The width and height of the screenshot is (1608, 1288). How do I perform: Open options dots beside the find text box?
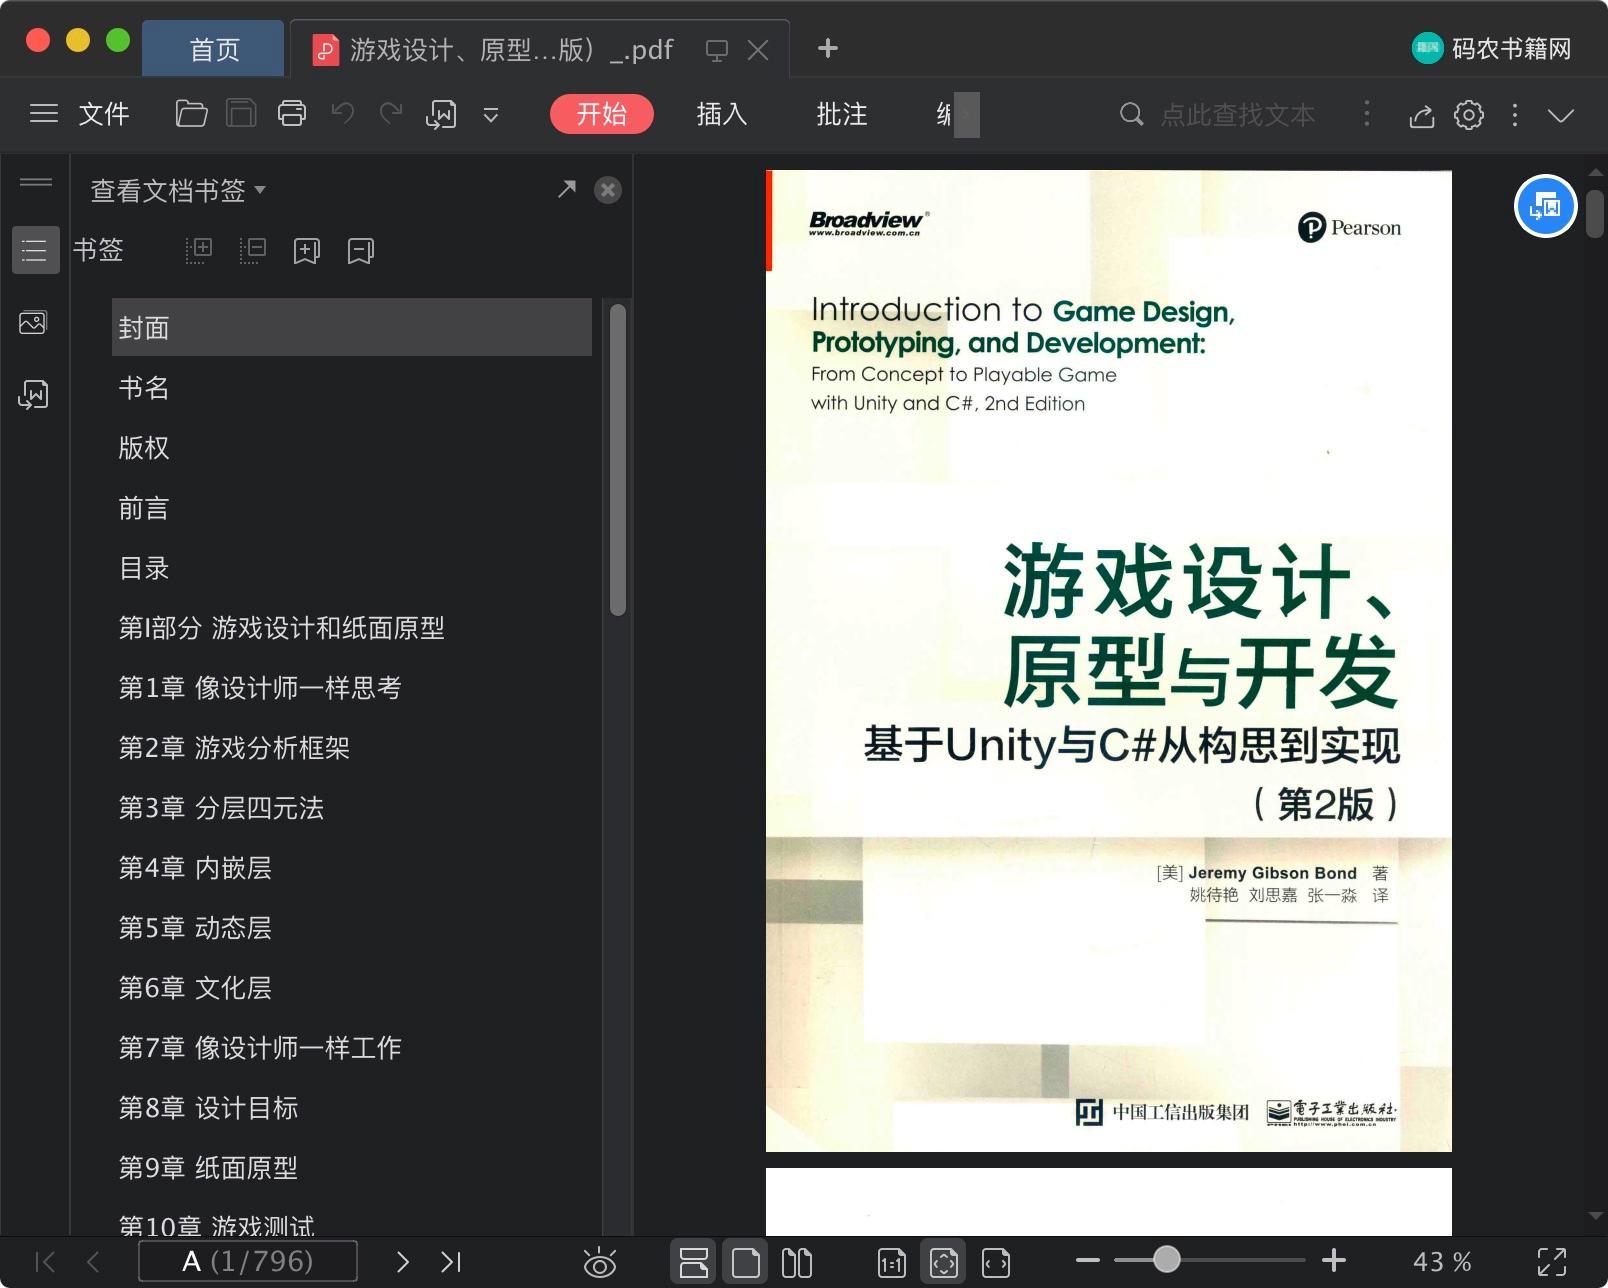(1367, 113)
